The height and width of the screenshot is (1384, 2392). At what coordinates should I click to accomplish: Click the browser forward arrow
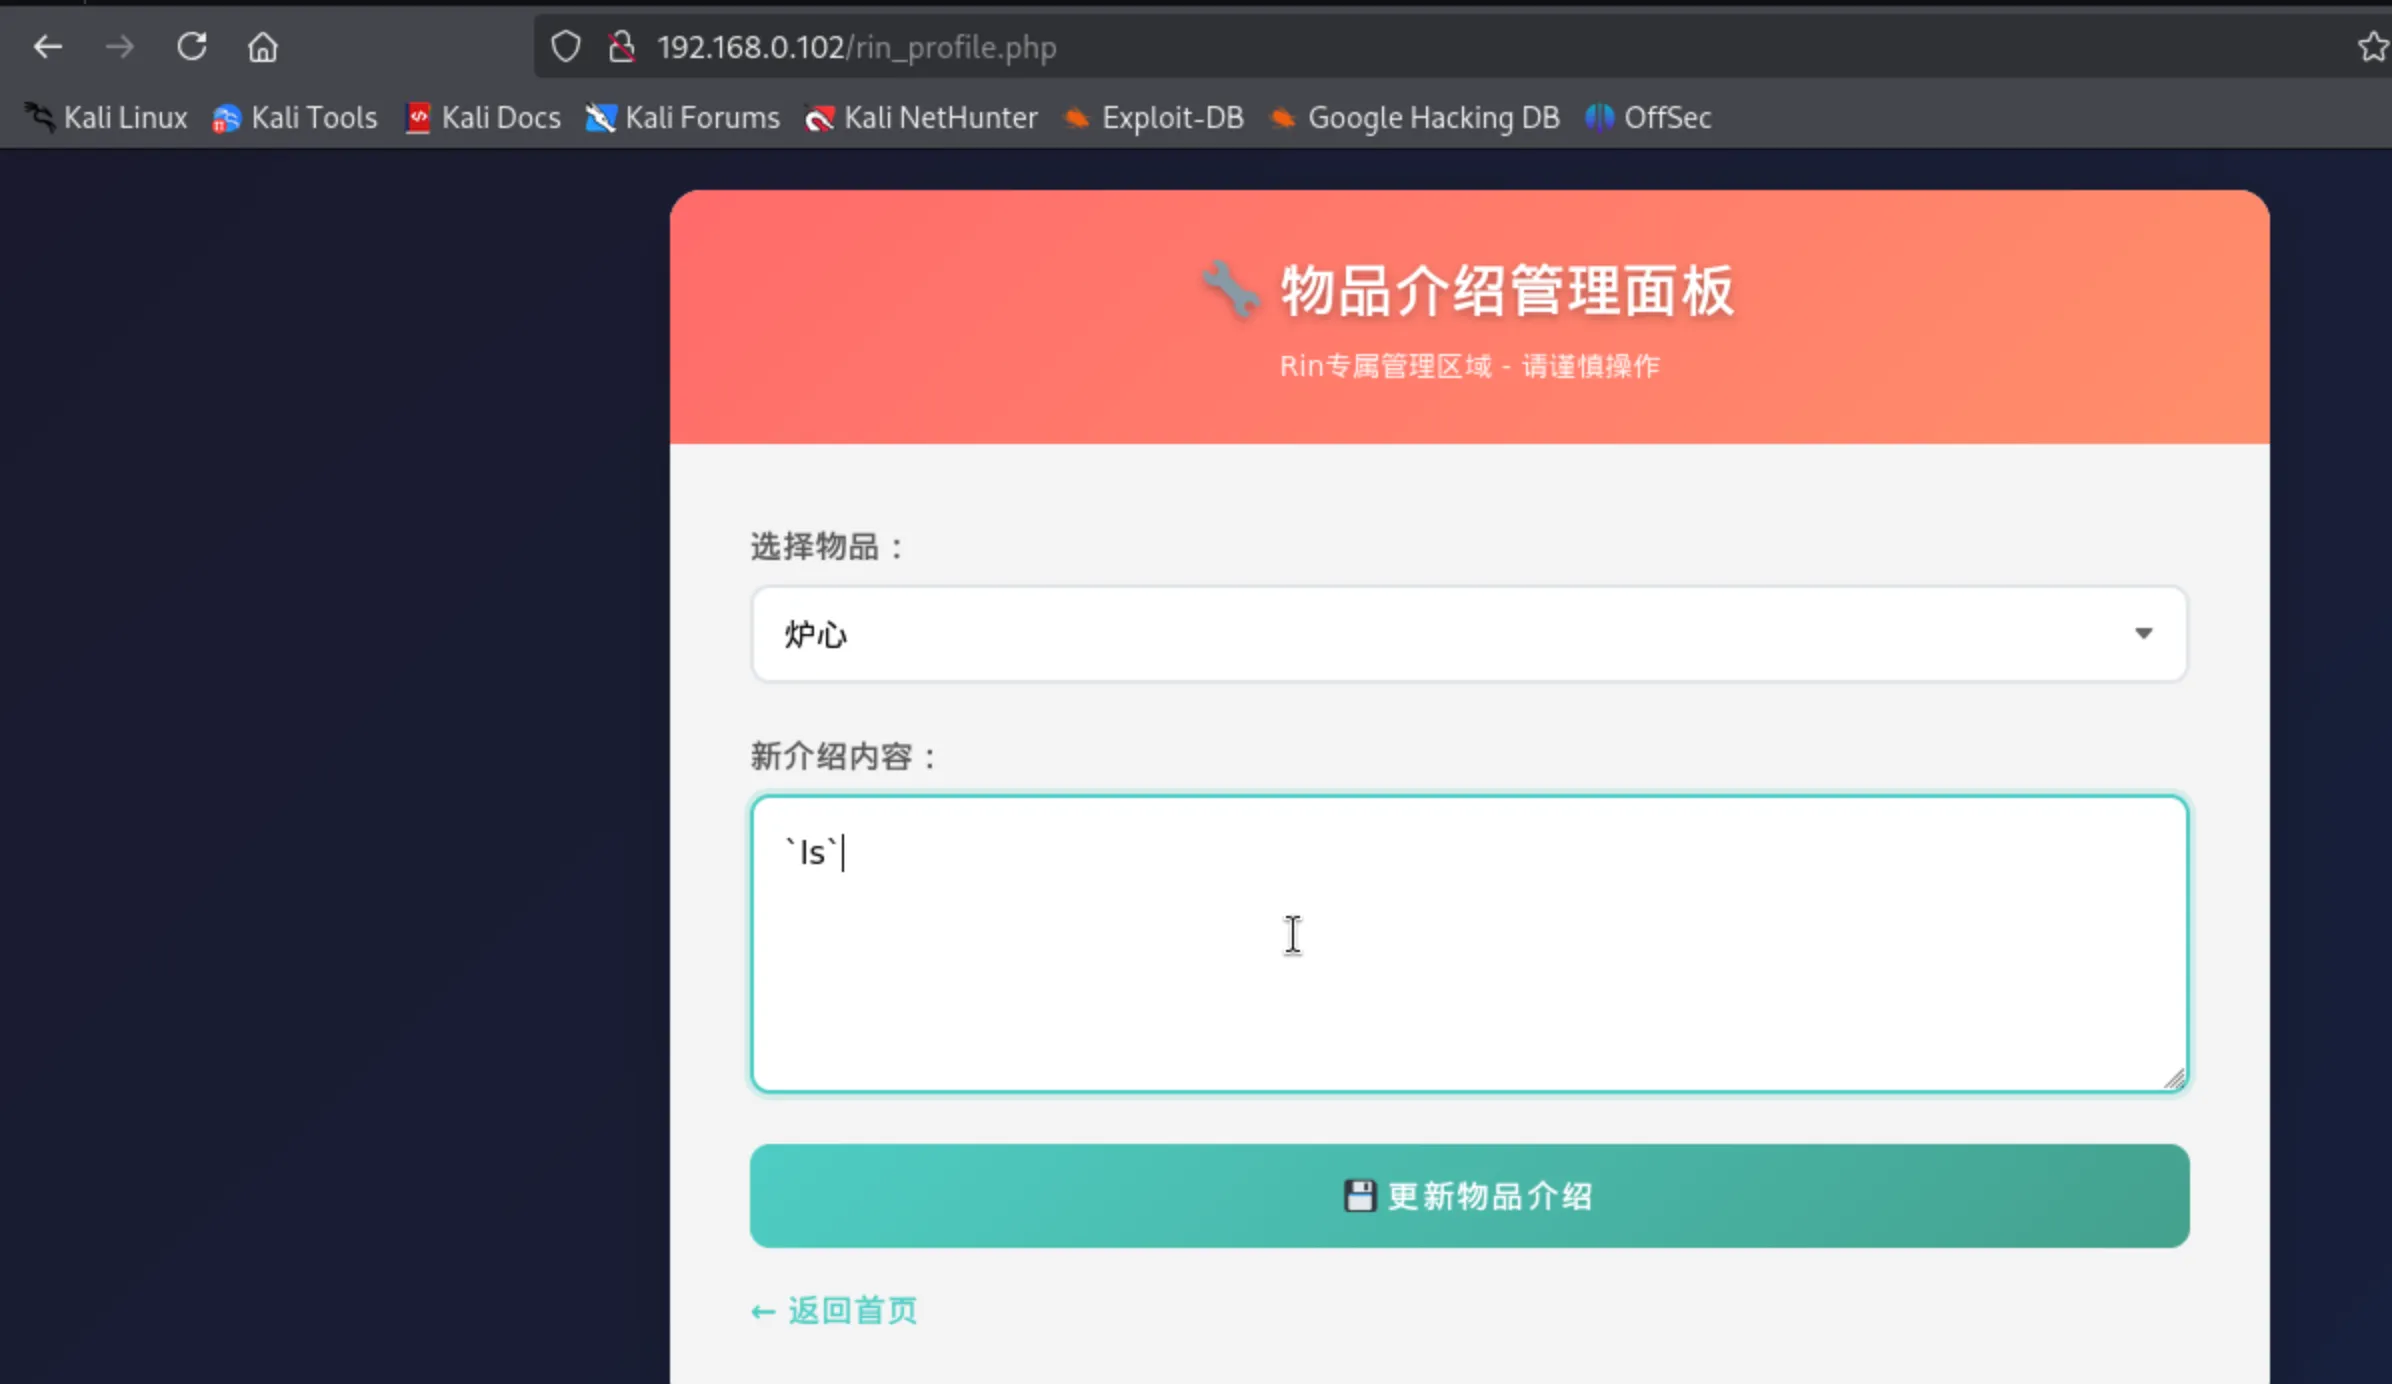(x=119, y=47)
